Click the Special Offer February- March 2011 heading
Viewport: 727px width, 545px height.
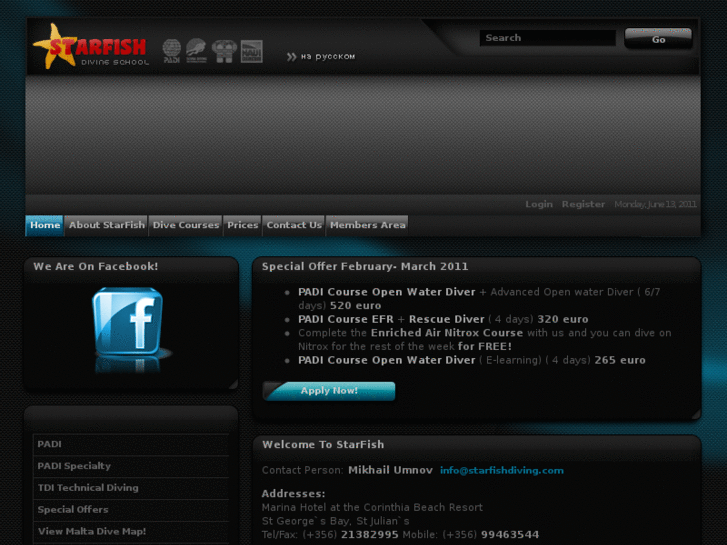tap(365, 266)
